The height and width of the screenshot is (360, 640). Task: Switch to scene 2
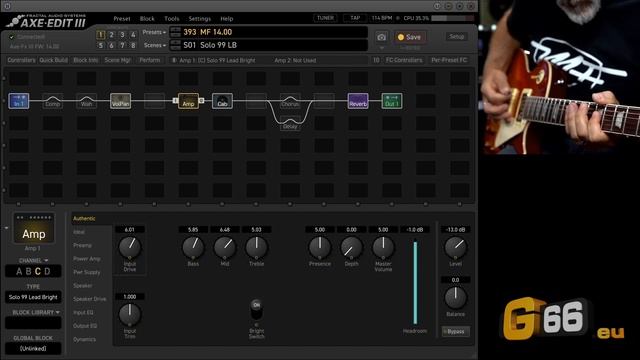pos(111,35)
